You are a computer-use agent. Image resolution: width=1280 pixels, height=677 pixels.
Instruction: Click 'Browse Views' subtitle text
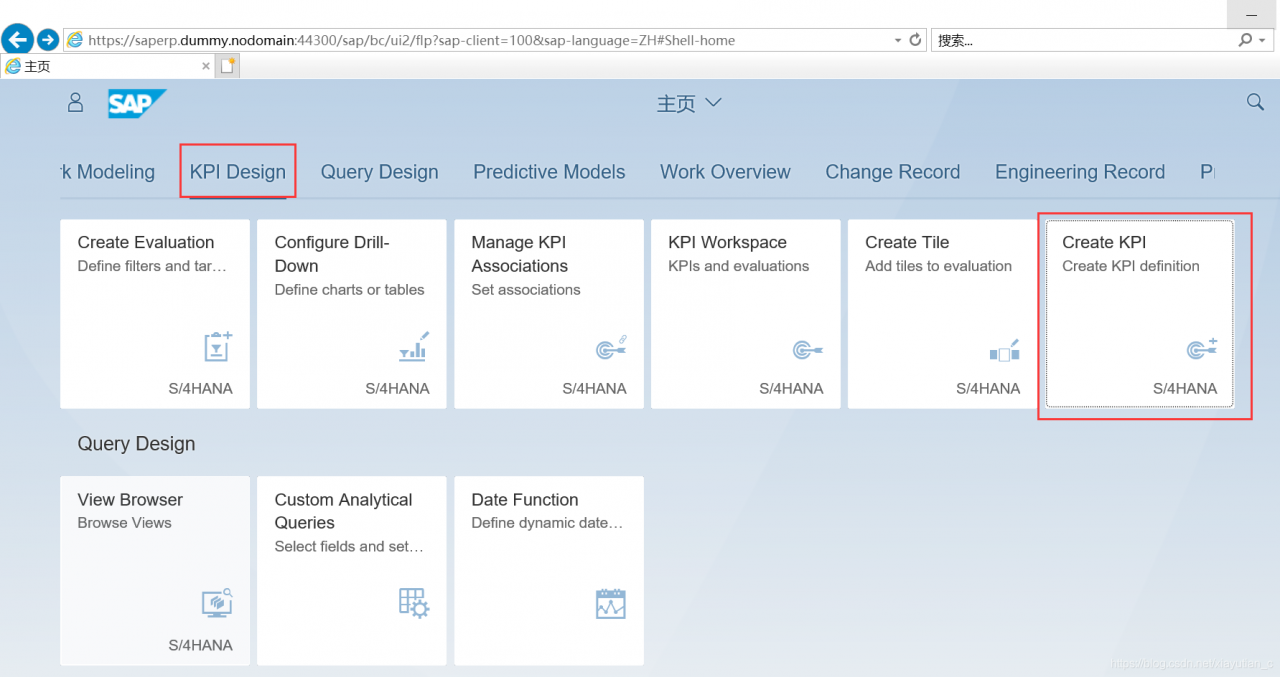click(125, 523)
